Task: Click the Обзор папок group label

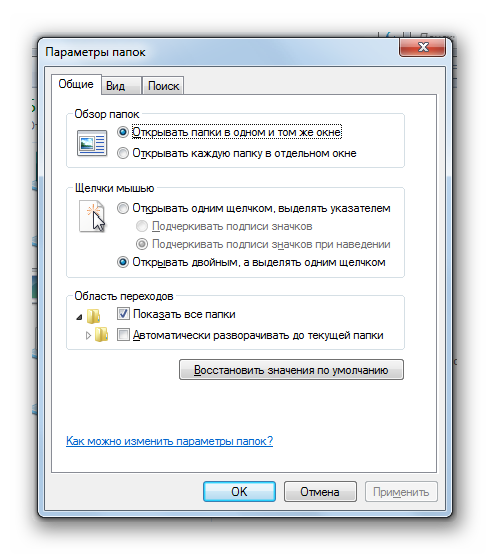Action: (107, 114)
